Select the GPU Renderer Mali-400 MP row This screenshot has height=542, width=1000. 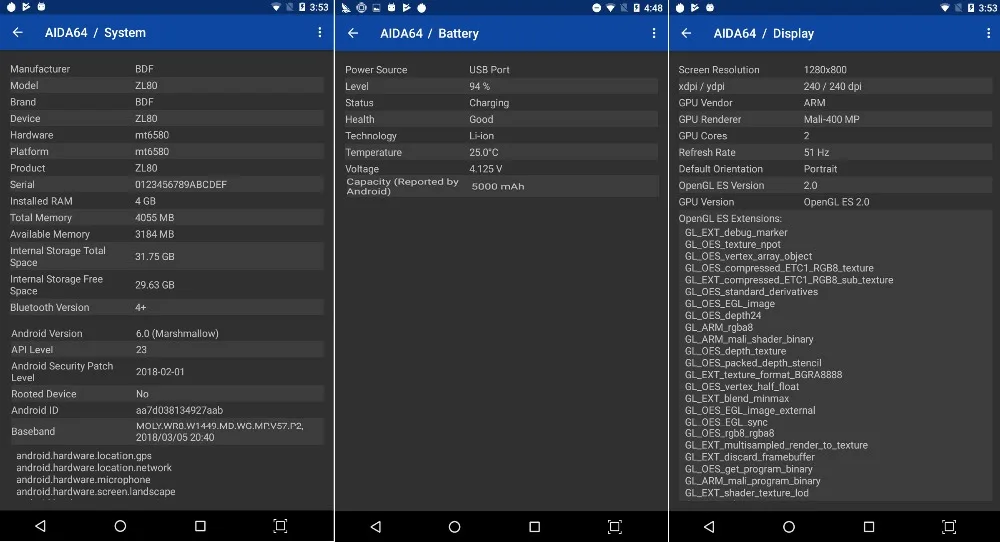point(835,119)
